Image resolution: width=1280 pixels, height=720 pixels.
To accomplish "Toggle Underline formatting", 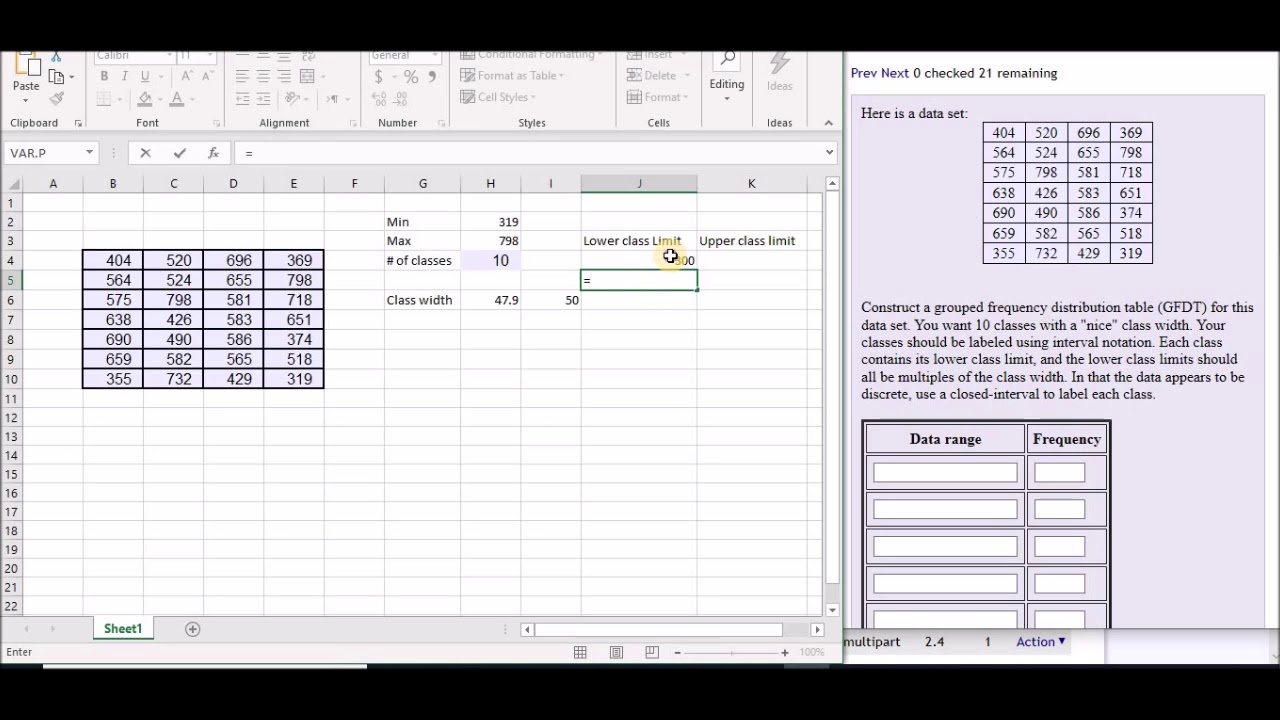I will coord(145,77).
